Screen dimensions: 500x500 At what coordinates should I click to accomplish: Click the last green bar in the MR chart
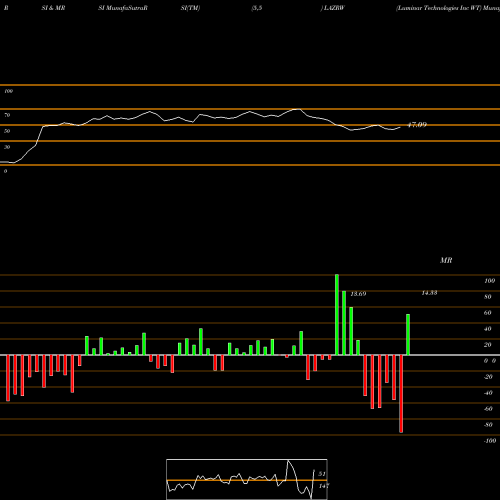(408, 334)
